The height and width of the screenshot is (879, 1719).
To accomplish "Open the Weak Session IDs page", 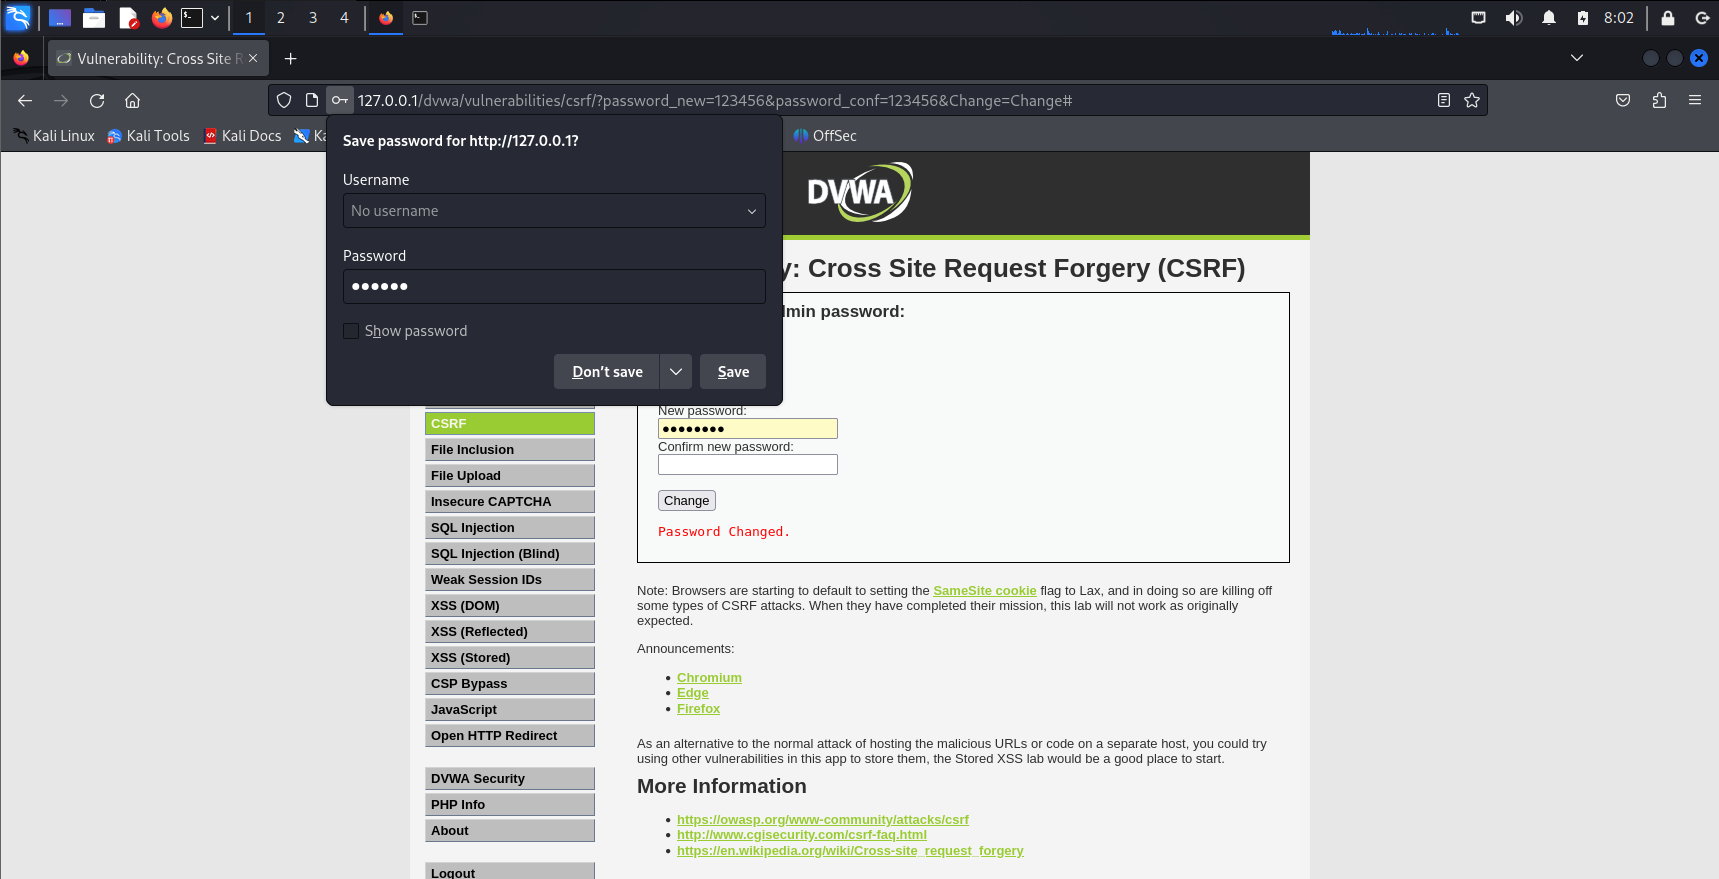I will [x=510, y=580].
